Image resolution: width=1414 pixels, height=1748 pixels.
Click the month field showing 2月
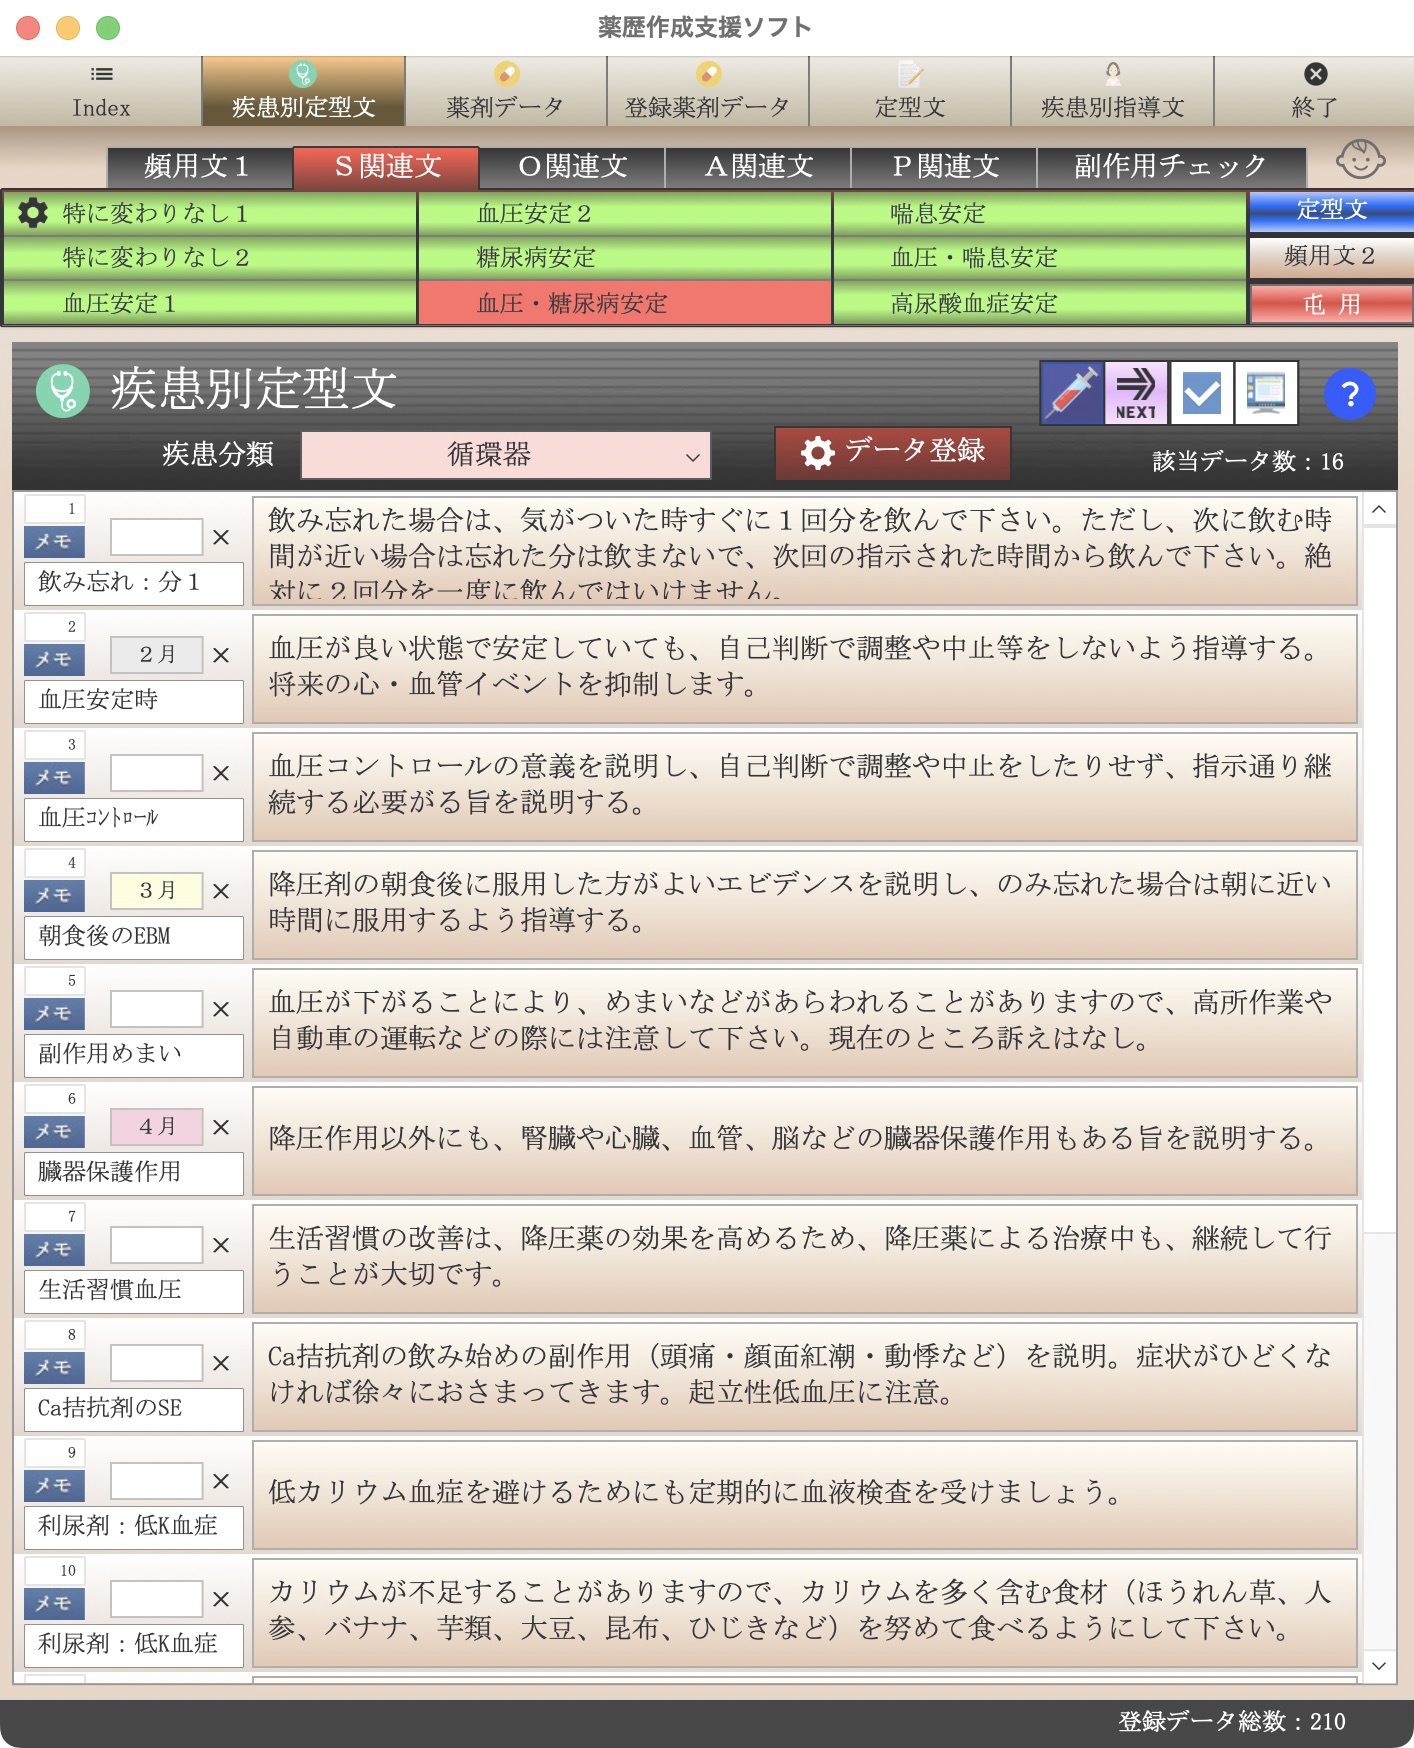(156, 654)
